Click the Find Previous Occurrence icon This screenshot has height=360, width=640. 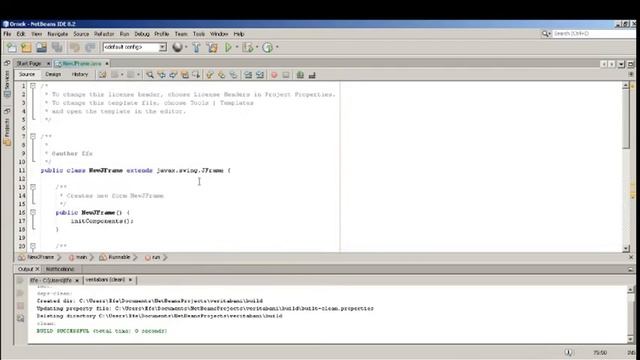161,75
